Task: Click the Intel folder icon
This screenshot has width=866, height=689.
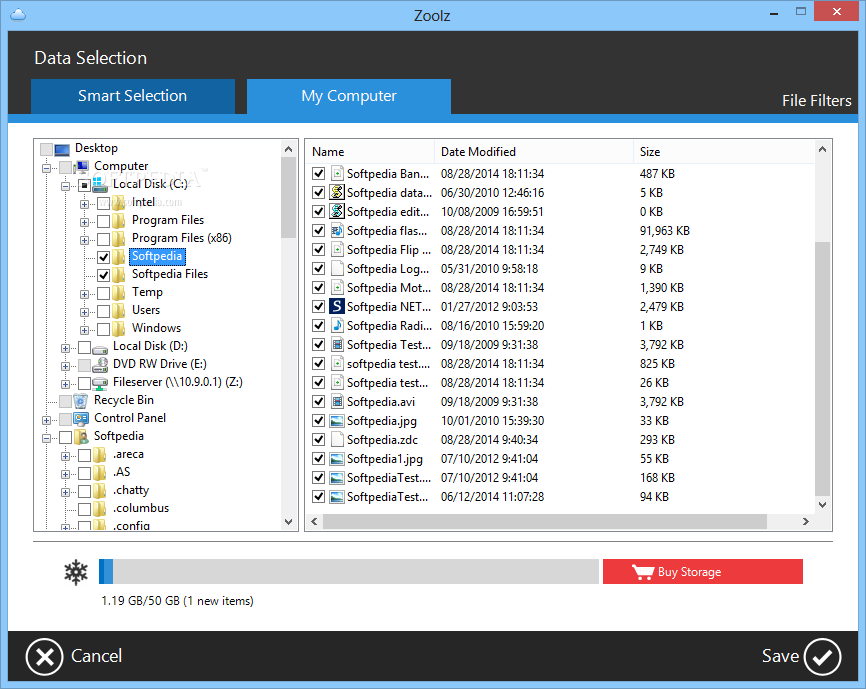Action: (119, 203)
